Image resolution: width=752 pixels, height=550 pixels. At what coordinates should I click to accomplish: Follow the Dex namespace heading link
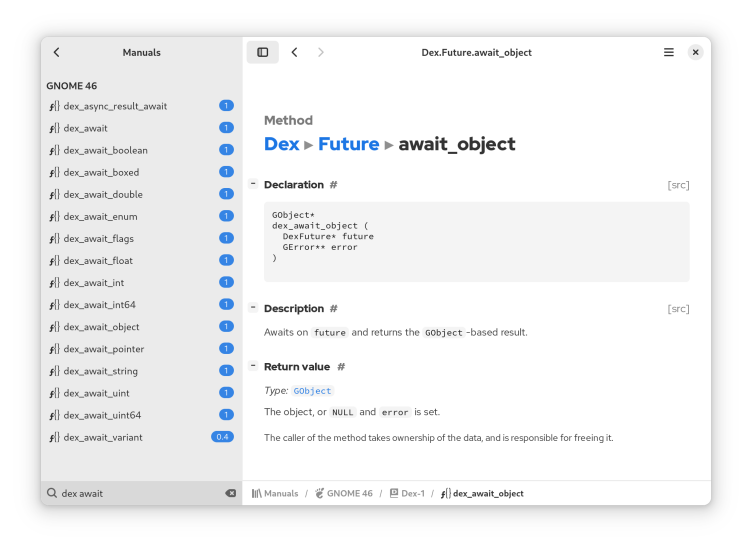click(x=281, y=144)
